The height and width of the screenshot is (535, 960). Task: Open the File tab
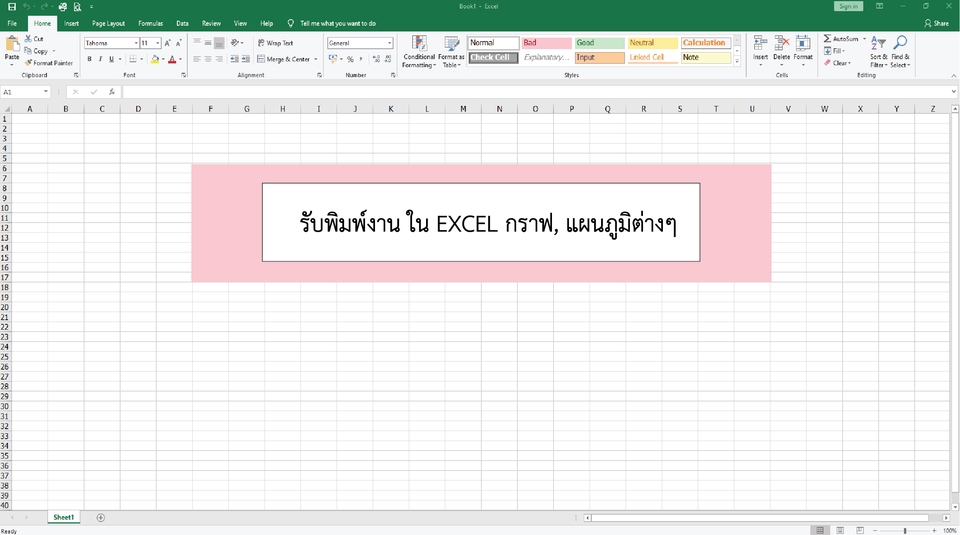coord(12,23)
